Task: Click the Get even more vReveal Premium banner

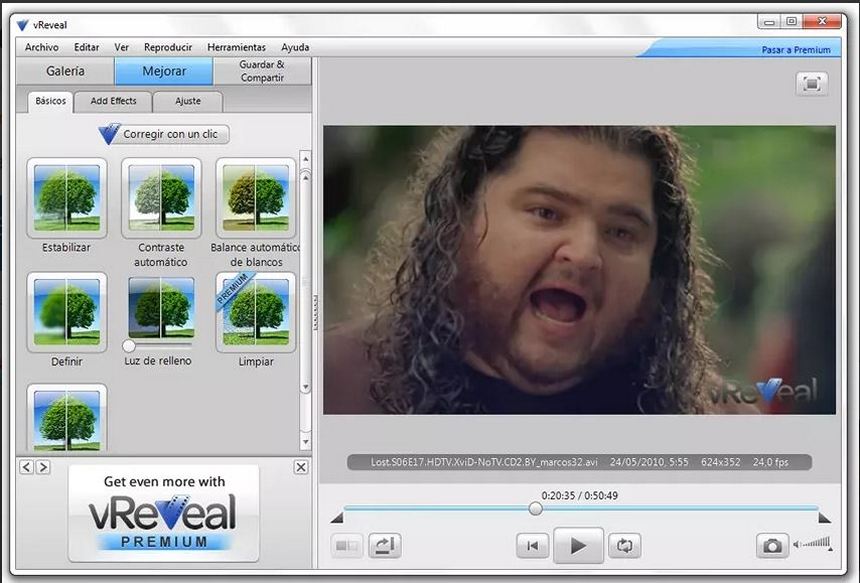Action: [x=163, y=513]
